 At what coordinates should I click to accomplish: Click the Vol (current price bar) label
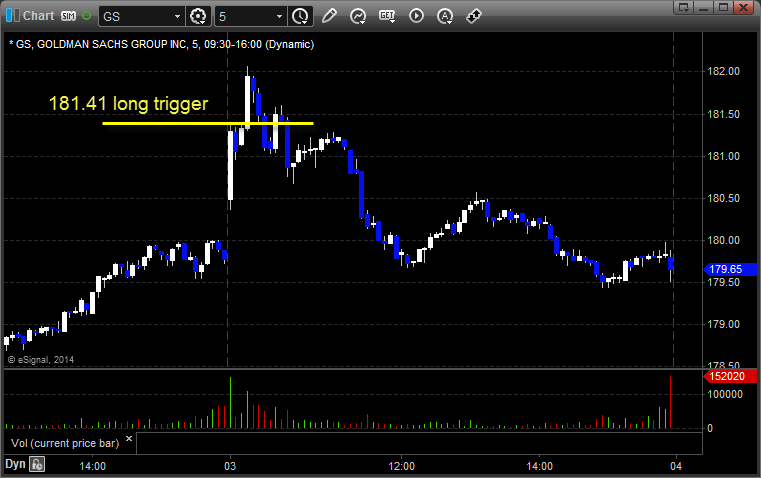(x=65, y=443)
